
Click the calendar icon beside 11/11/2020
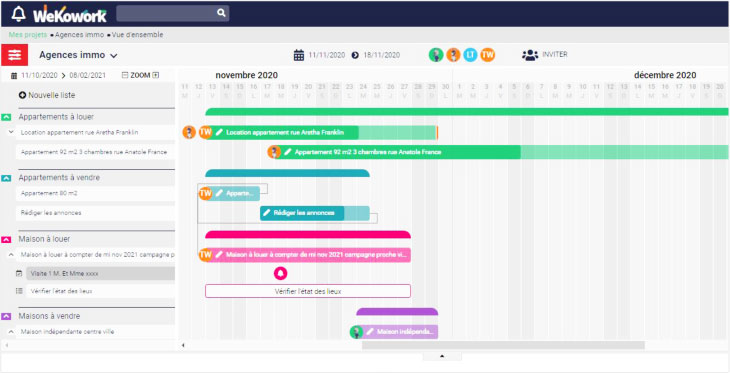pos(298,55)
